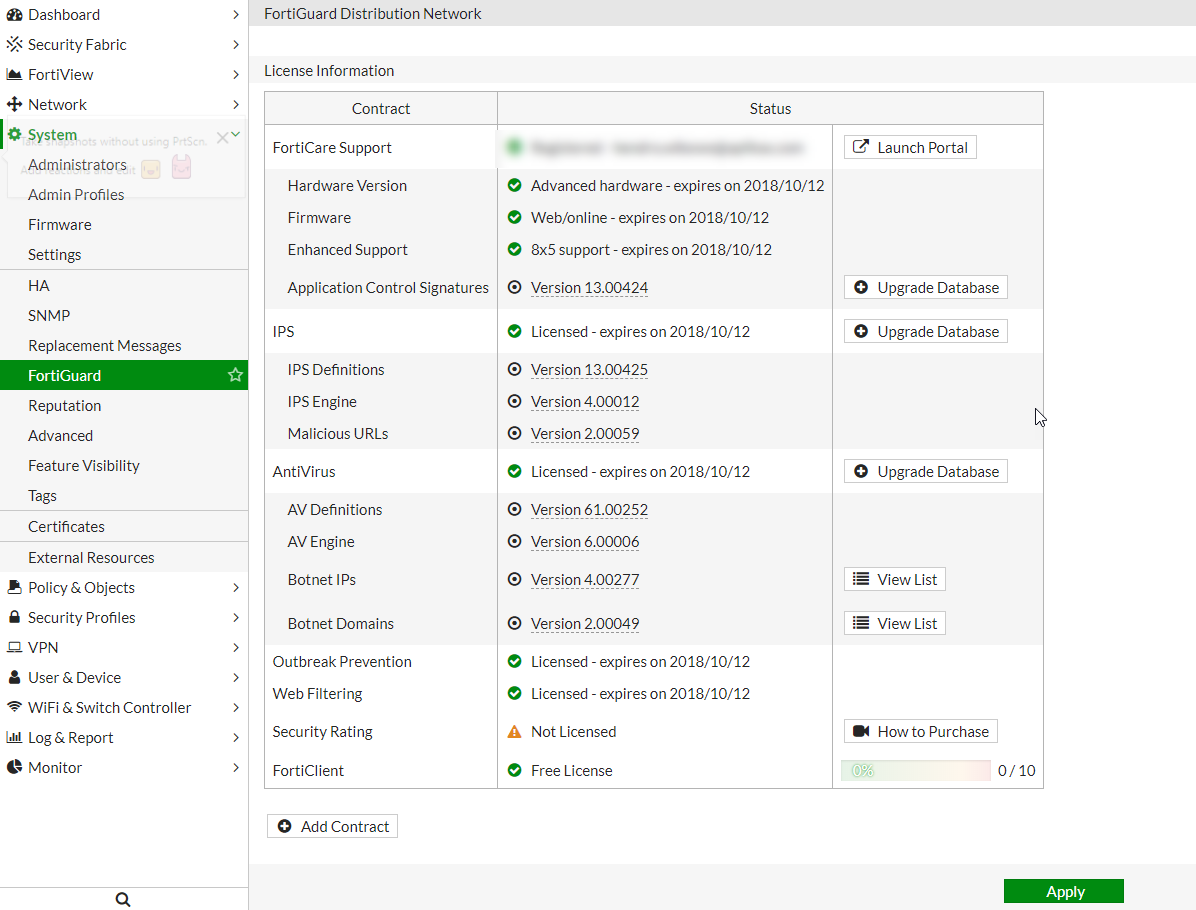Viewport: 1196px width, 910px height.
Task: Click the VPN laptop icon
Action: [14, 647]
